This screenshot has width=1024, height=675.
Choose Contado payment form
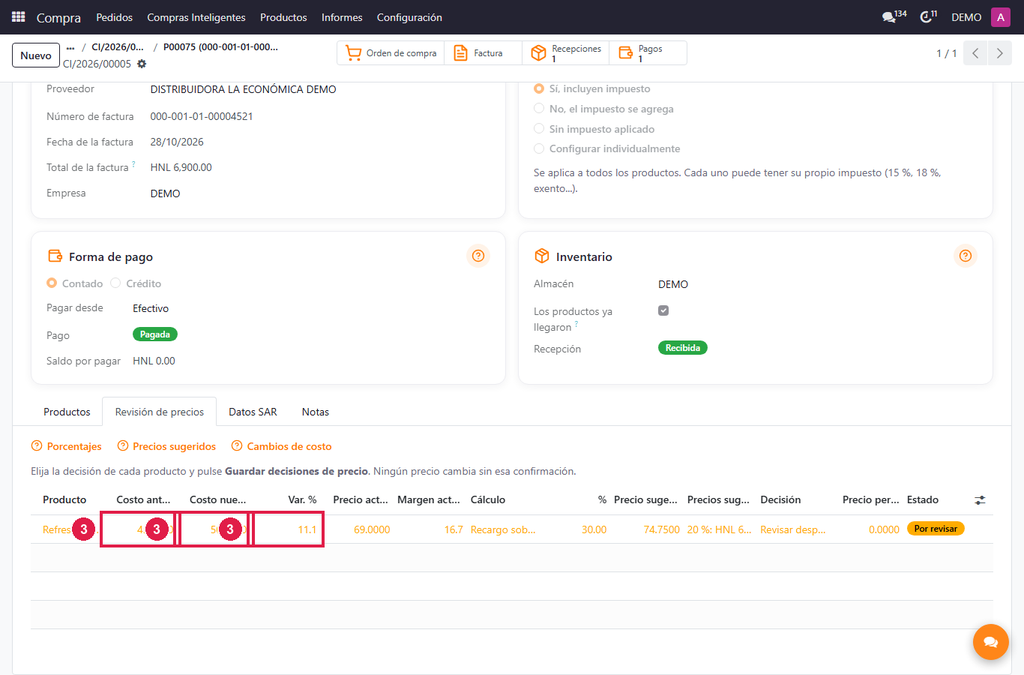(52, 283)
